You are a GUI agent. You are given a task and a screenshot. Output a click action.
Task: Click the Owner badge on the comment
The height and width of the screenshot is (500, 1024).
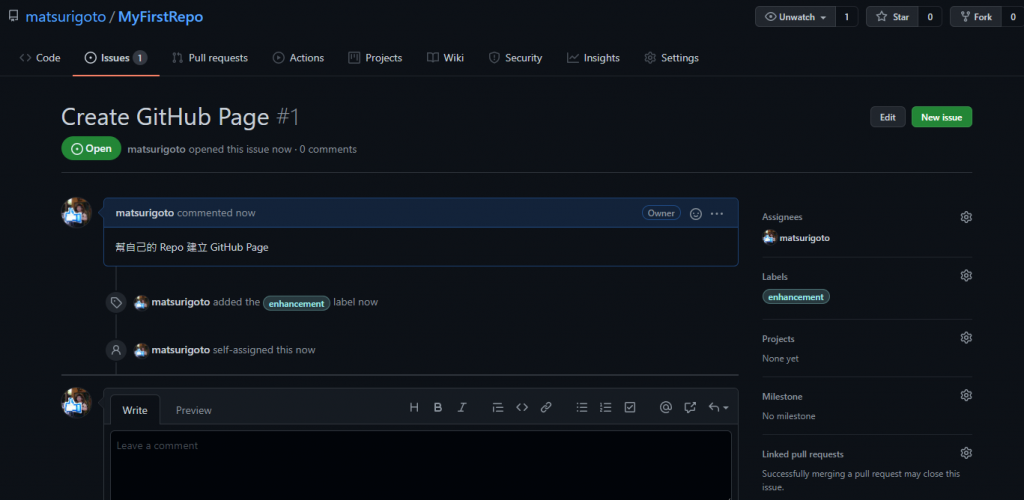(x=661, y=213)
